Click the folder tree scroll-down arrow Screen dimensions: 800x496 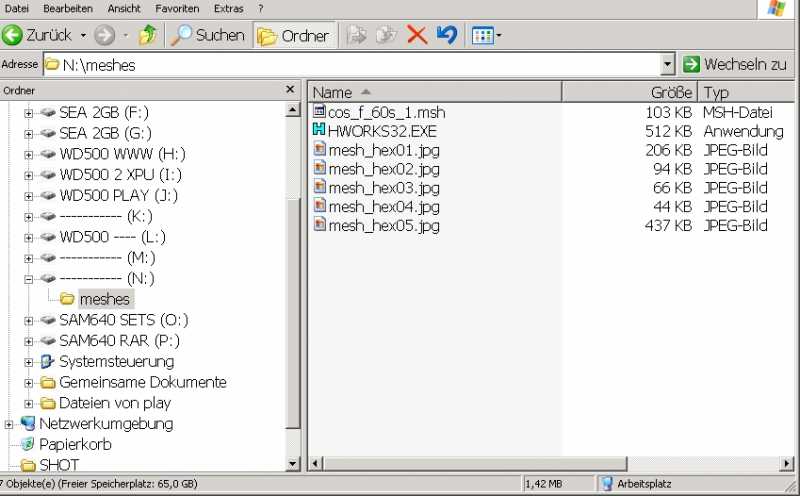coord(293,463)
